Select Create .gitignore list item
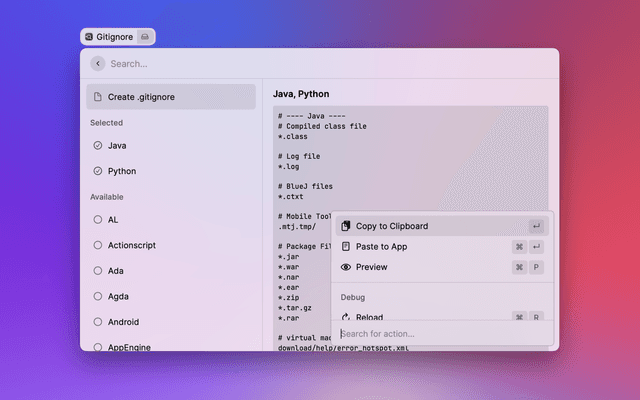Image resolution: width=640 pixels, height=400 pixels. [170, 97]
